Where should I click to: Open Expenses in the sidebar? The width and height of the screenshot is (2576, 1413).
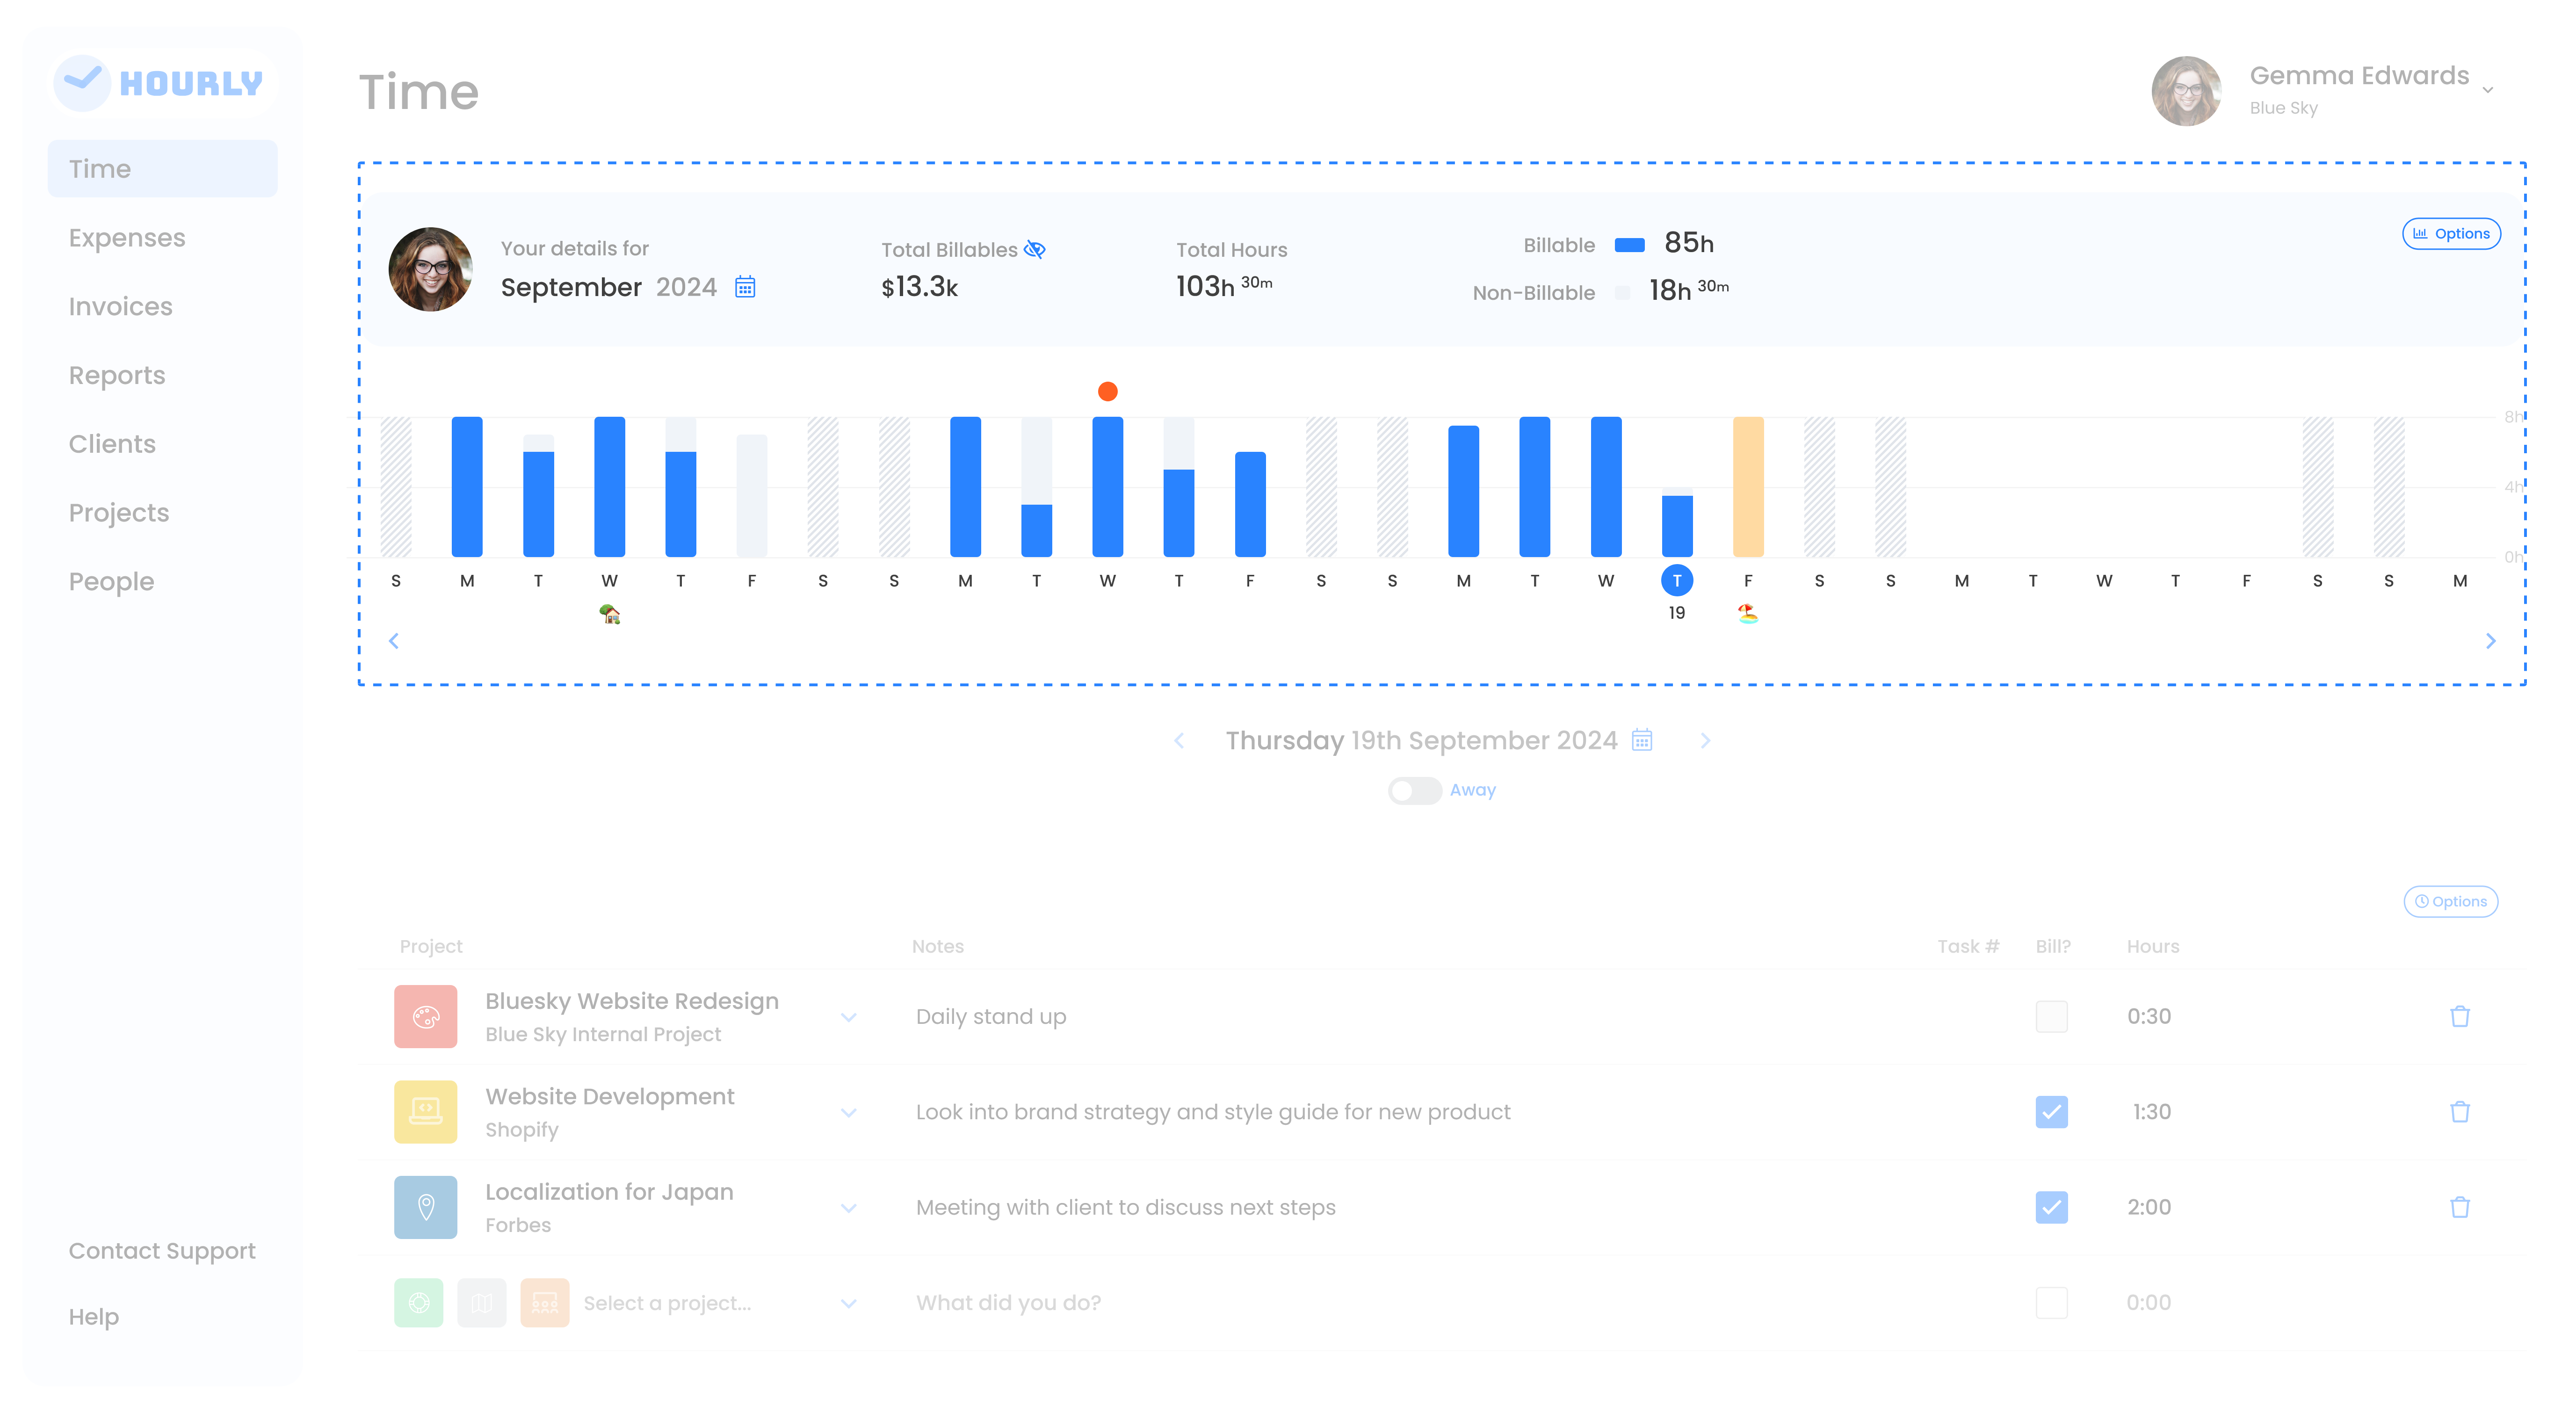coord(127,238)
